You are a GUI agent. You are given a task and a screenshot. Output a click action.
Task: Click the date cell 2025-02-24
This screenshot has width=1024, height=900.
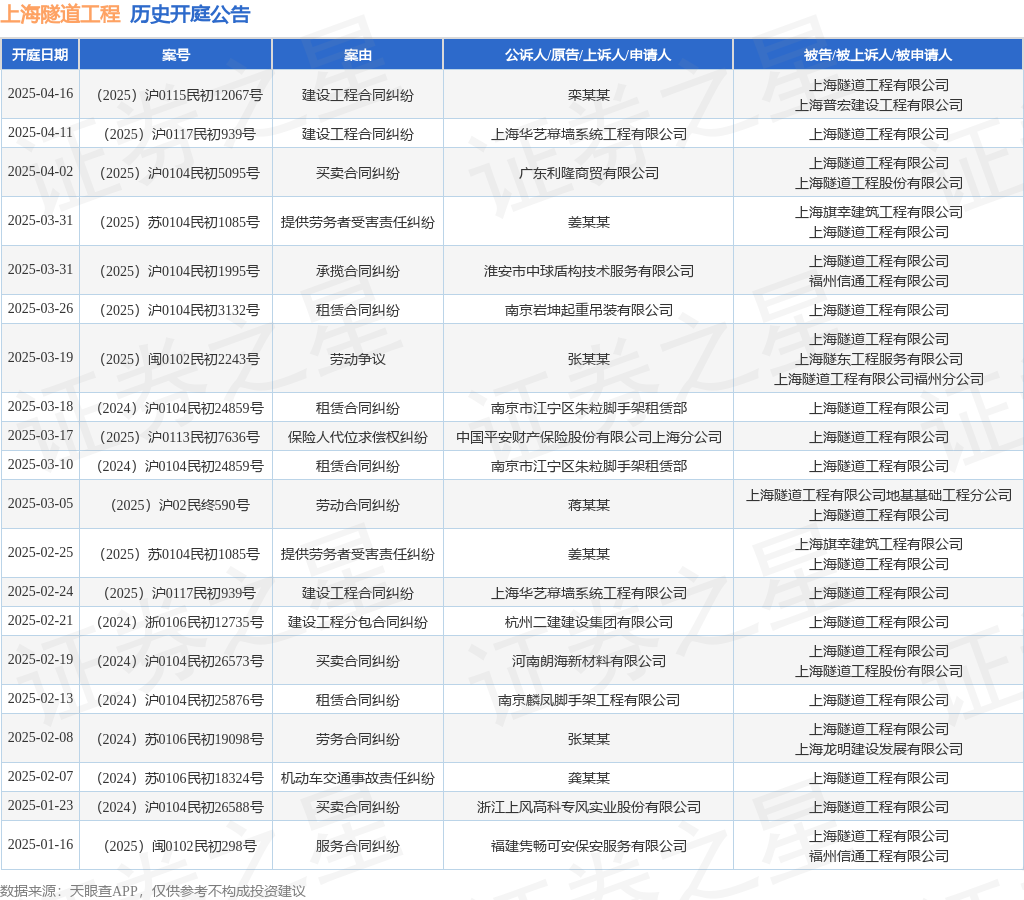coord(40,591)
